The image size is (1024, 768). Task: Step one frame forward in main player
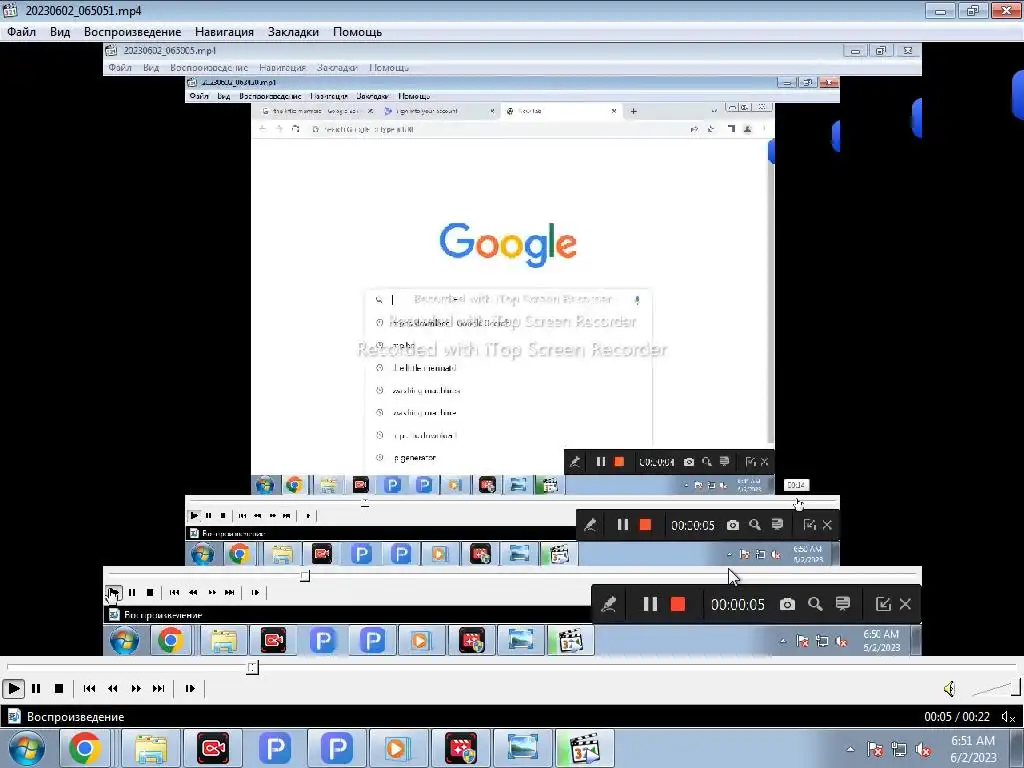click(x=190, y=688)
